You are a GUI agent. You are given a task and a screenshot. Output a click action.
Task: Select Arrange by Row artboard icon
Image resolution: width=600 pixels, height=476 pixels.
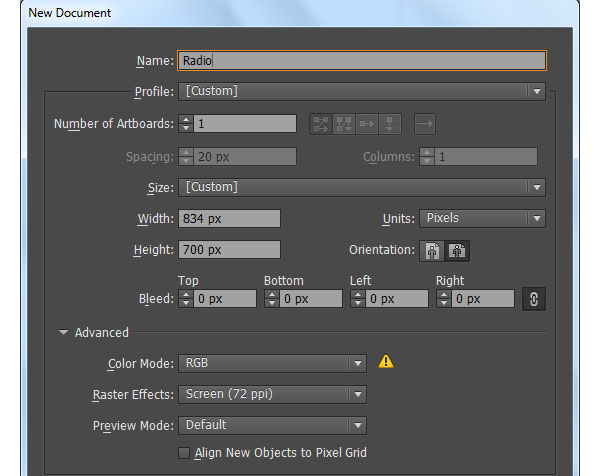pos(367,124)
